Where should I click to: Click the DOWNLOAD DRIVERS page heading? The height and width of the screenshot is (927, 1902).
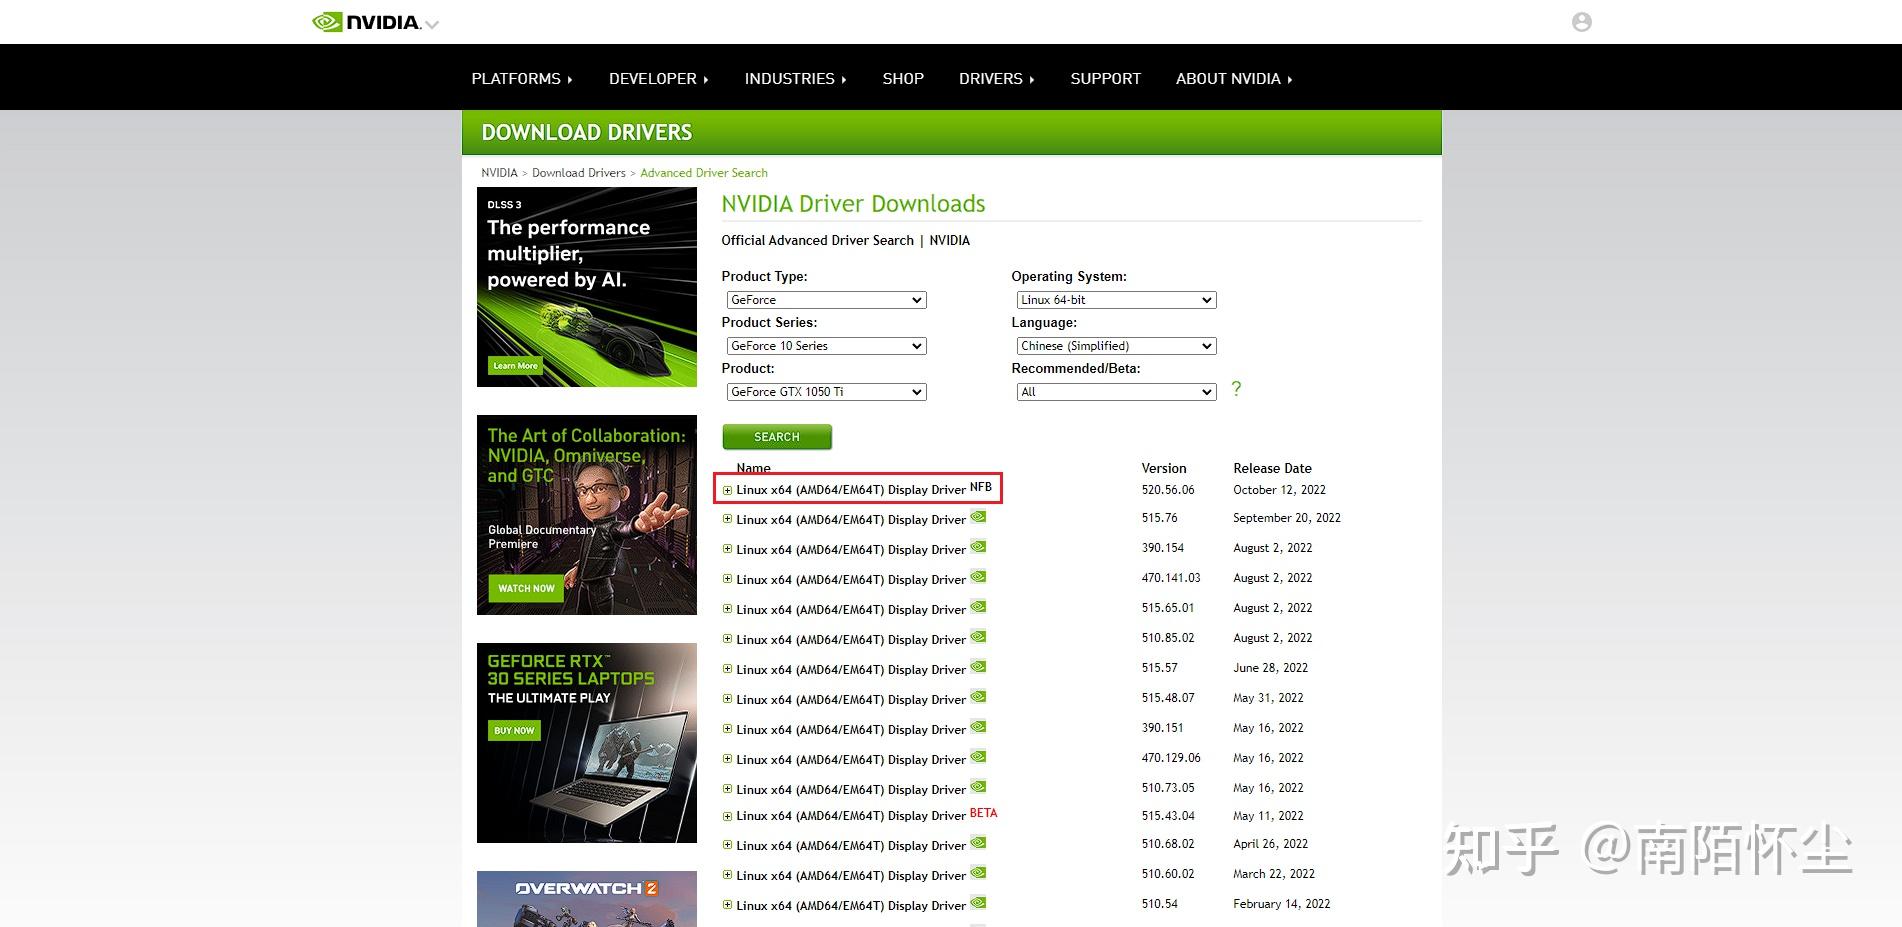tap(587, 132)
